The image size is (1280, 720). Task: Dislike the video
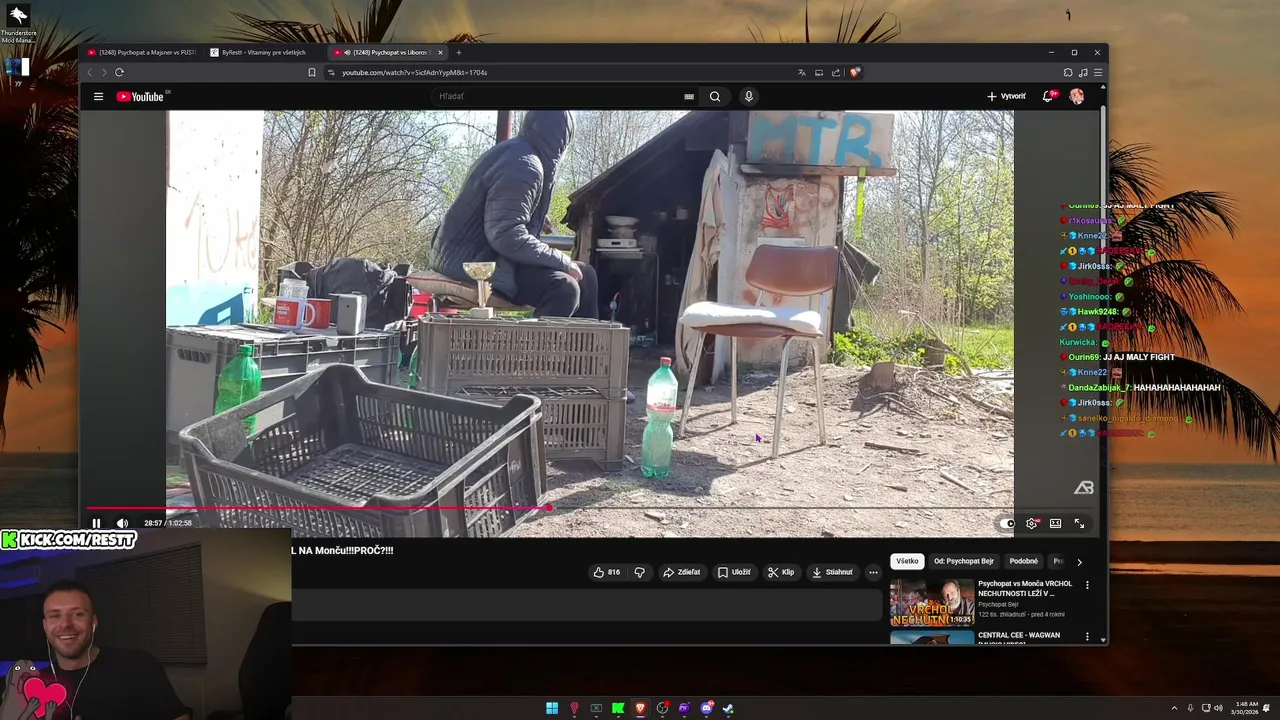[639, 572]
